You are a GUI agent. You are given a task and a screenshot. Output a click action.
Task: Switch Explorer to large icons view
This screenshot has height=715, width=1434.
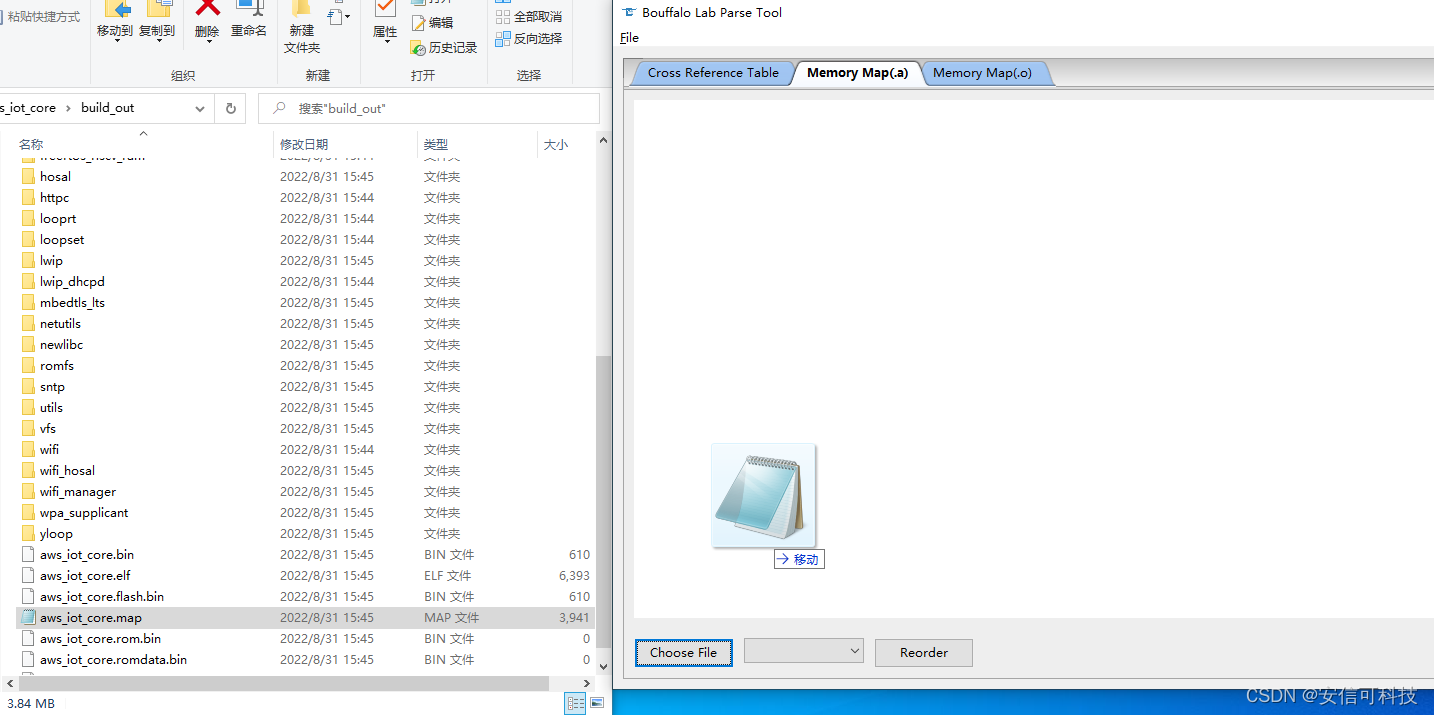(x=596, y=704)
